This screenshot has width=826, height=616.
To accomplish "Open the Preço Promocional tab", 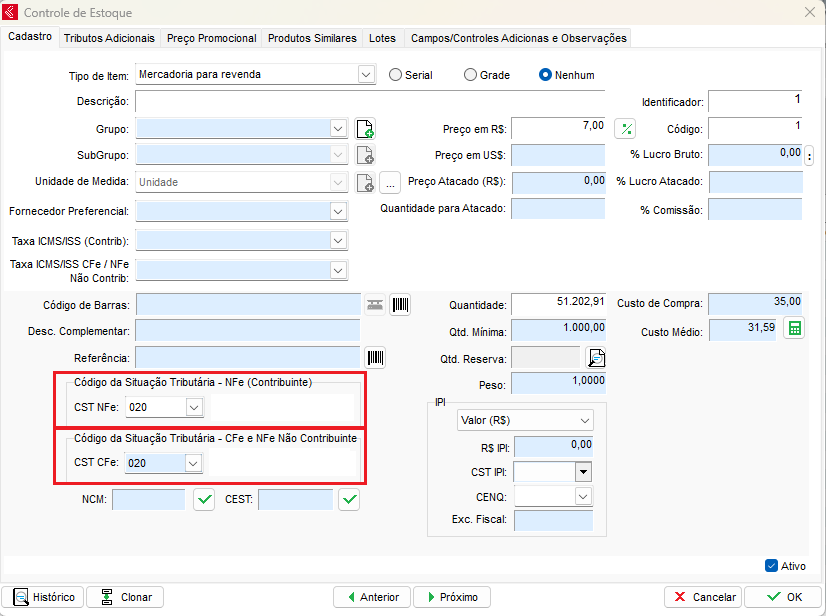I will pos(211,38).
